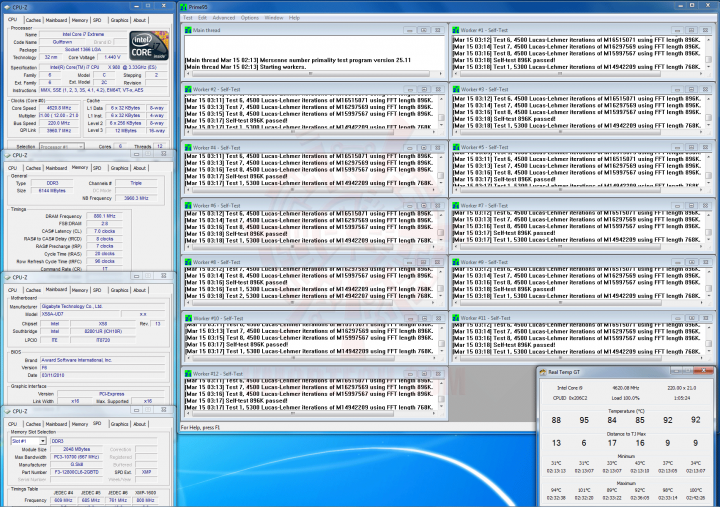Click title icon of CPU-Z Mainboard window
The width and height of the screenshot is (720, 507).
[x=8, y=277]
